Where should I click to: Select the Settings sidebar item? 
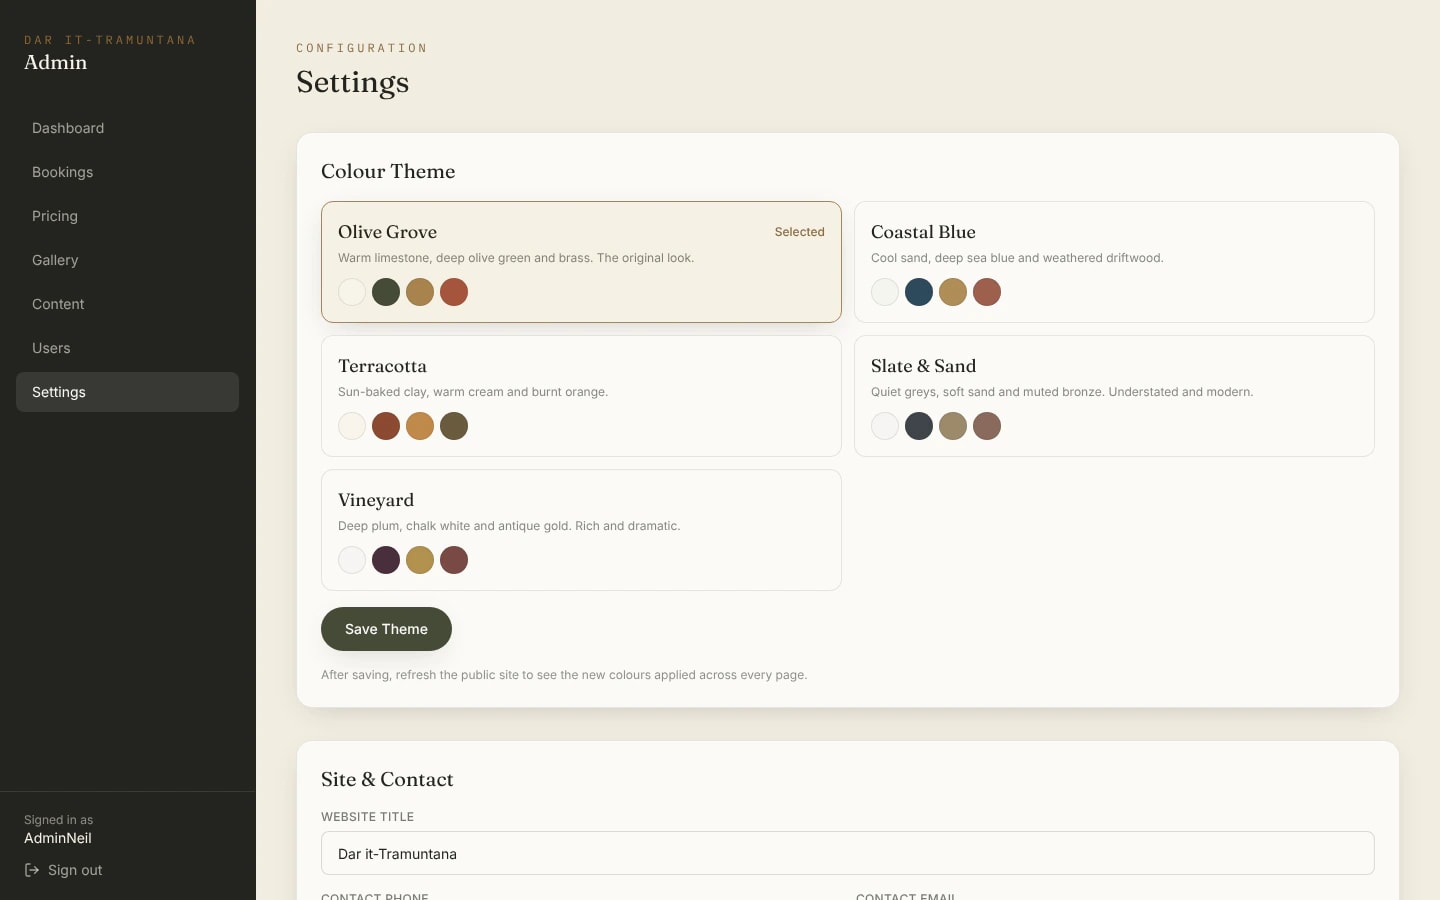[127, 392]
